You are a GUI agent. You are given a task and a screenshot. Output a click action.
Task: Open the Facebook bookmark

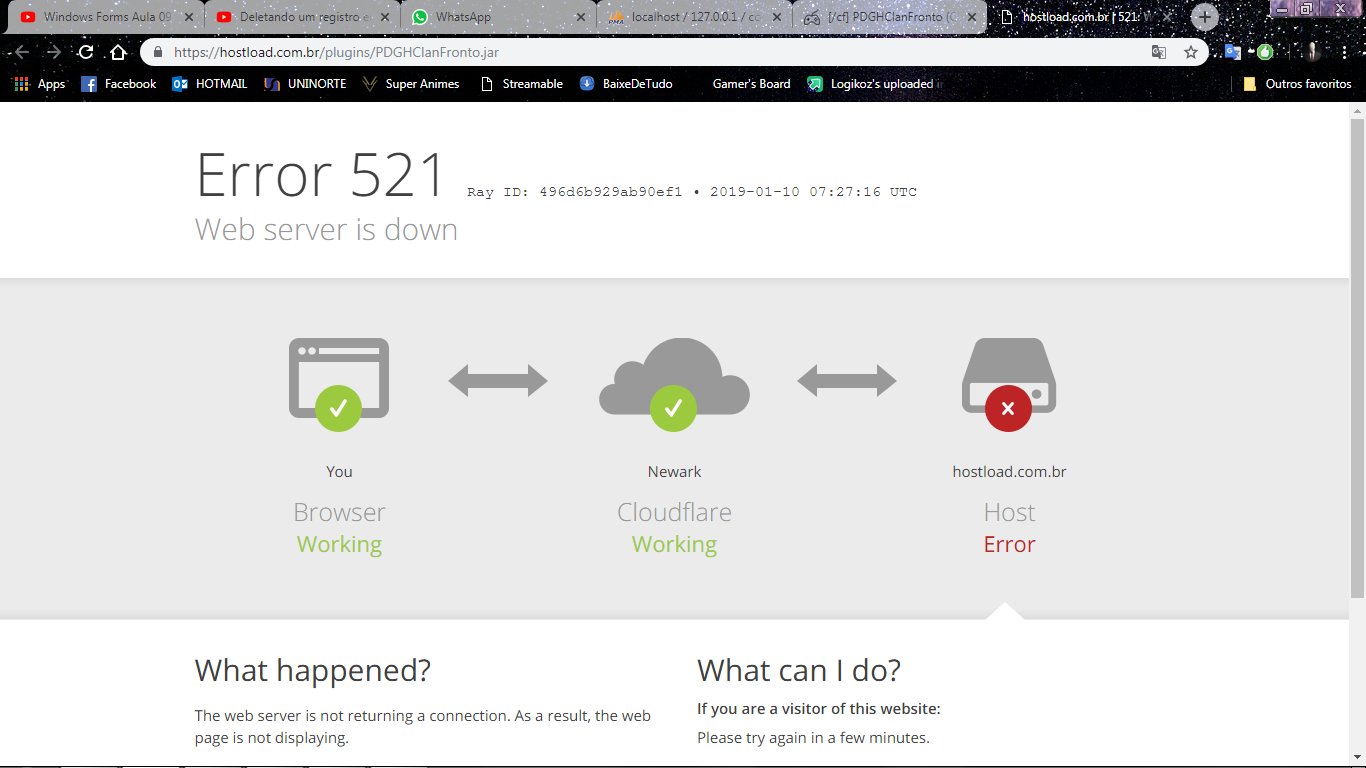pyautogui.click(x=119, y=84)
